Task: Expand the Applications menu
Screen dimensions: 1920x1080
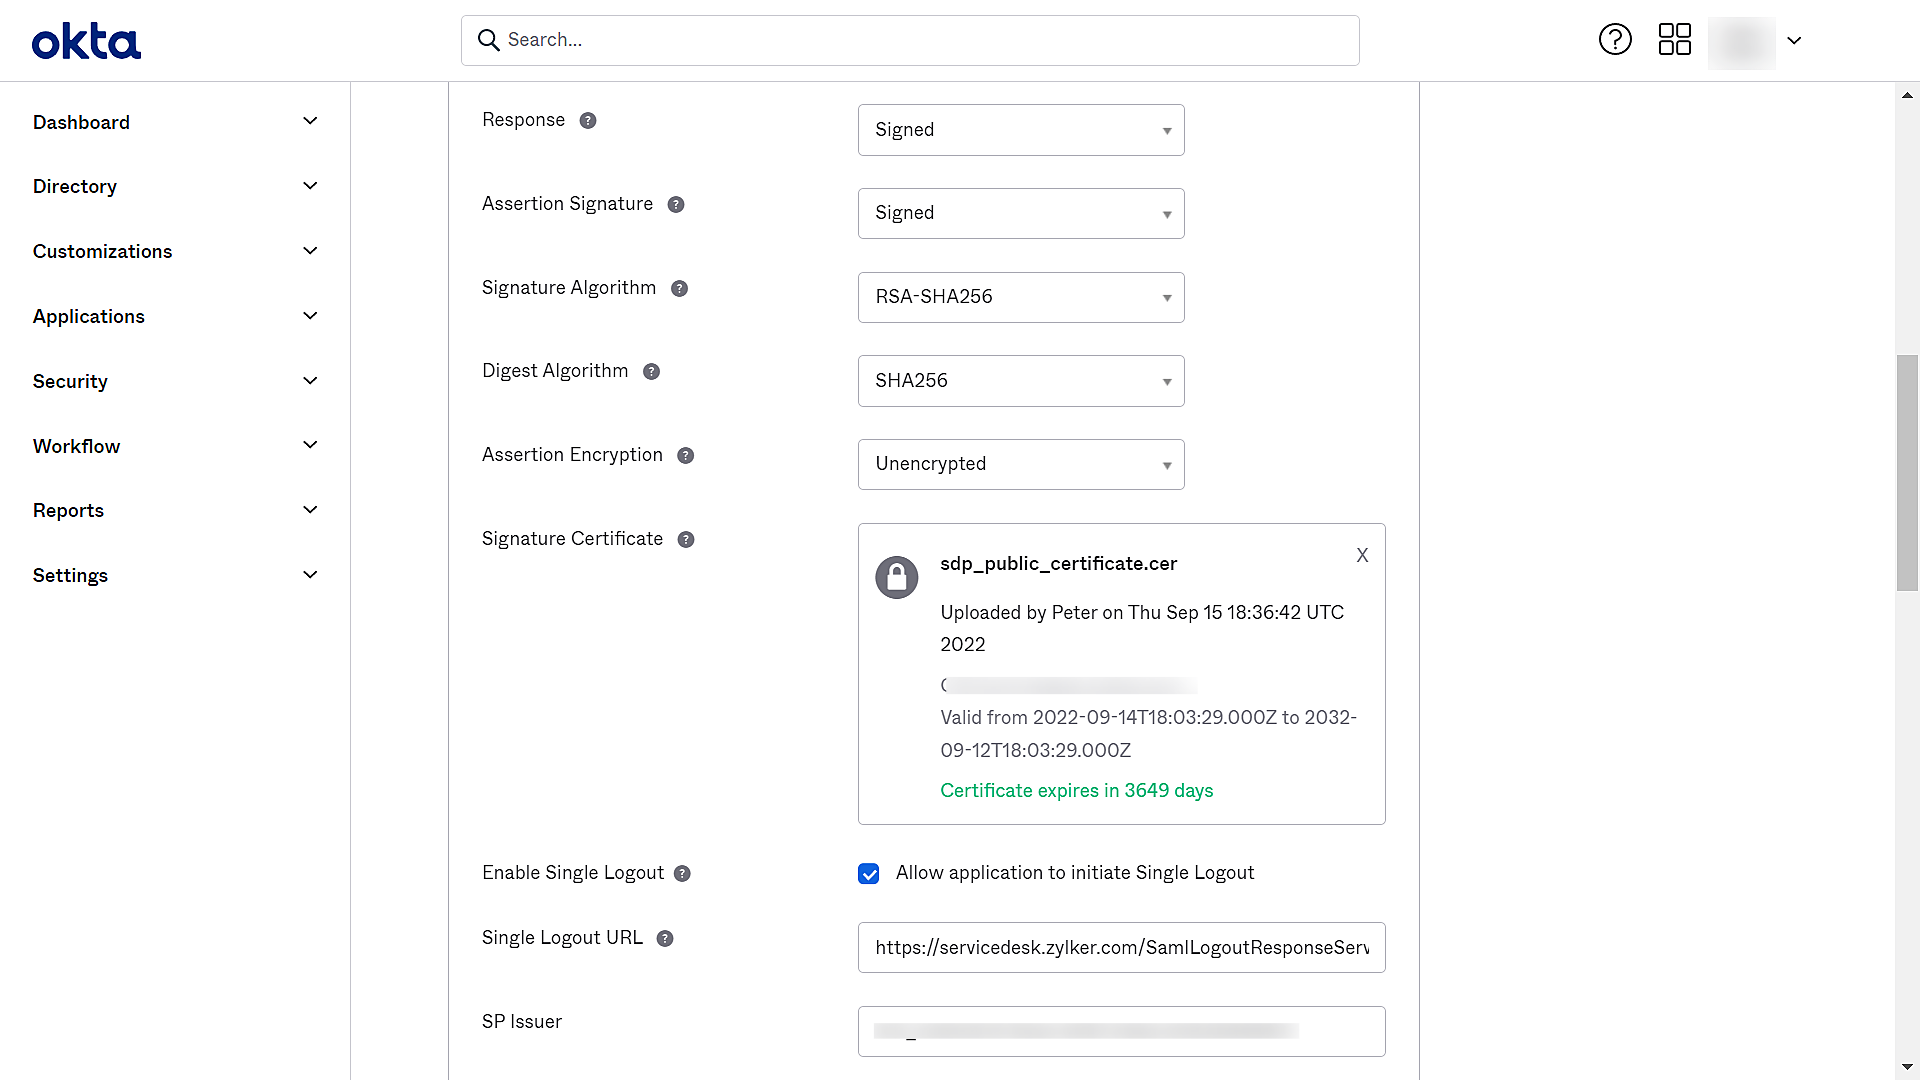Action: [175, 317]
